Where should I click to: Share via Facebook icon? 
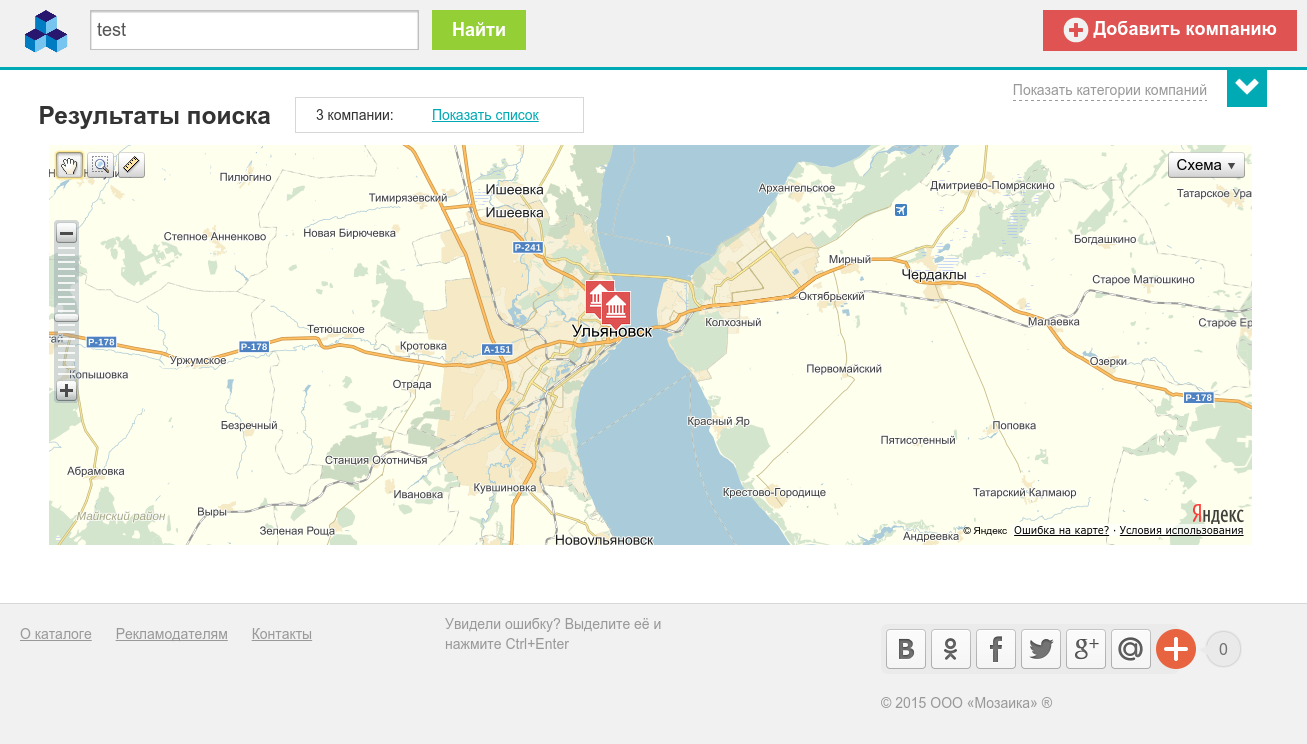[996, 649]
